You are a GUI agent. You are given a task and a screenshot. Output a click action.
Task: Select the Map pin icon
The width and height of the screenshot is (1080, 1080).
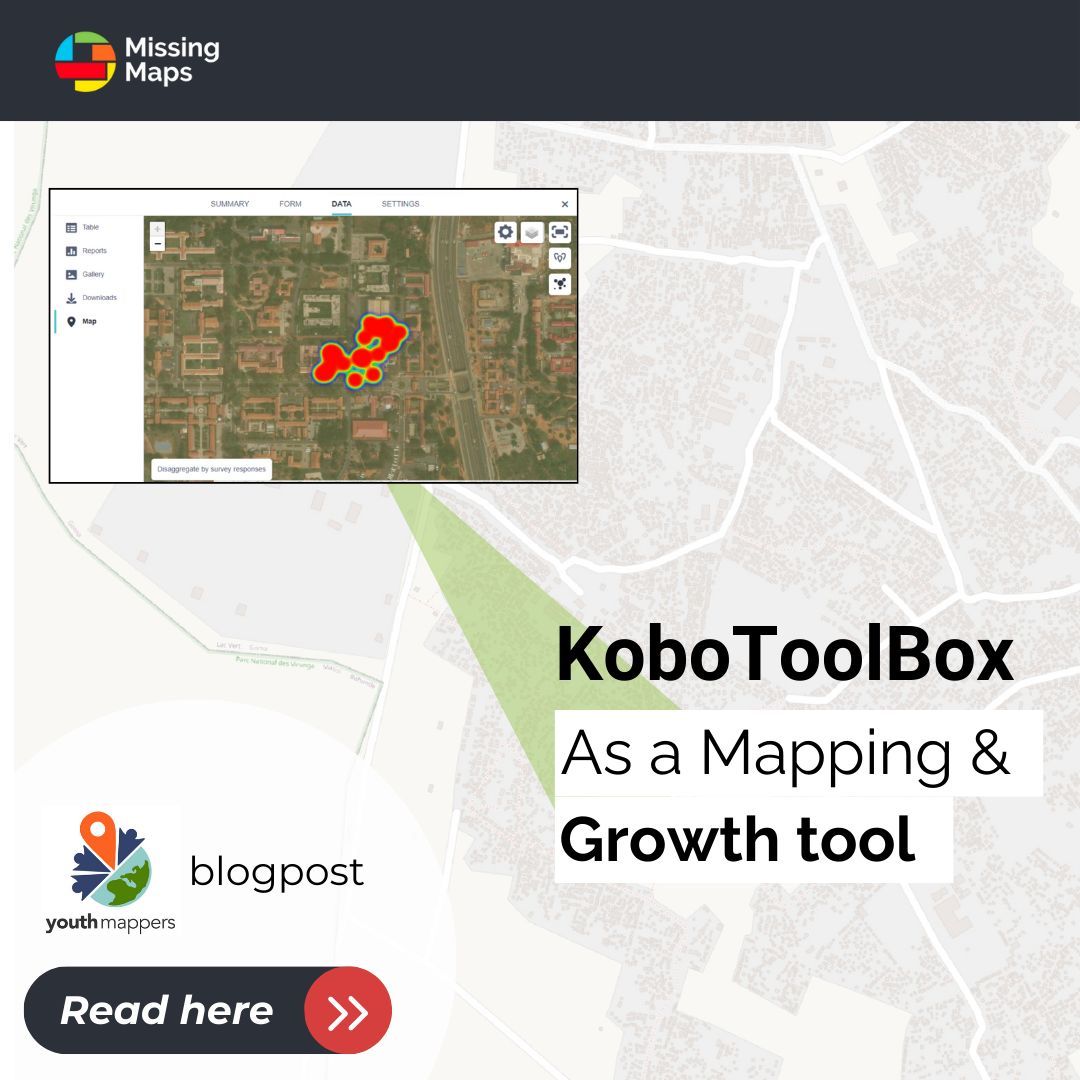(x=71, y=322)
